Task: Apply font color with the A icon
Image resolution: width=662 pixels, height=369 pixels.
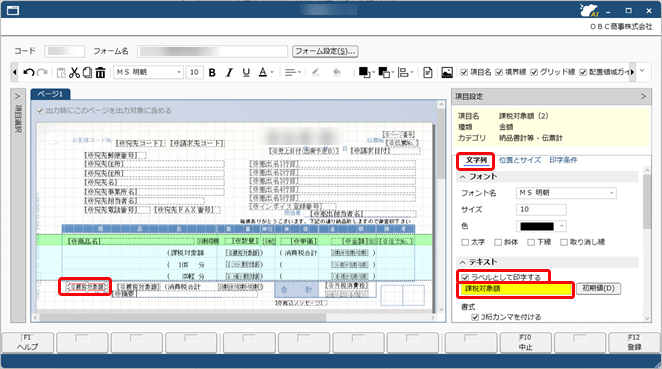Action: tap(263, 73)
